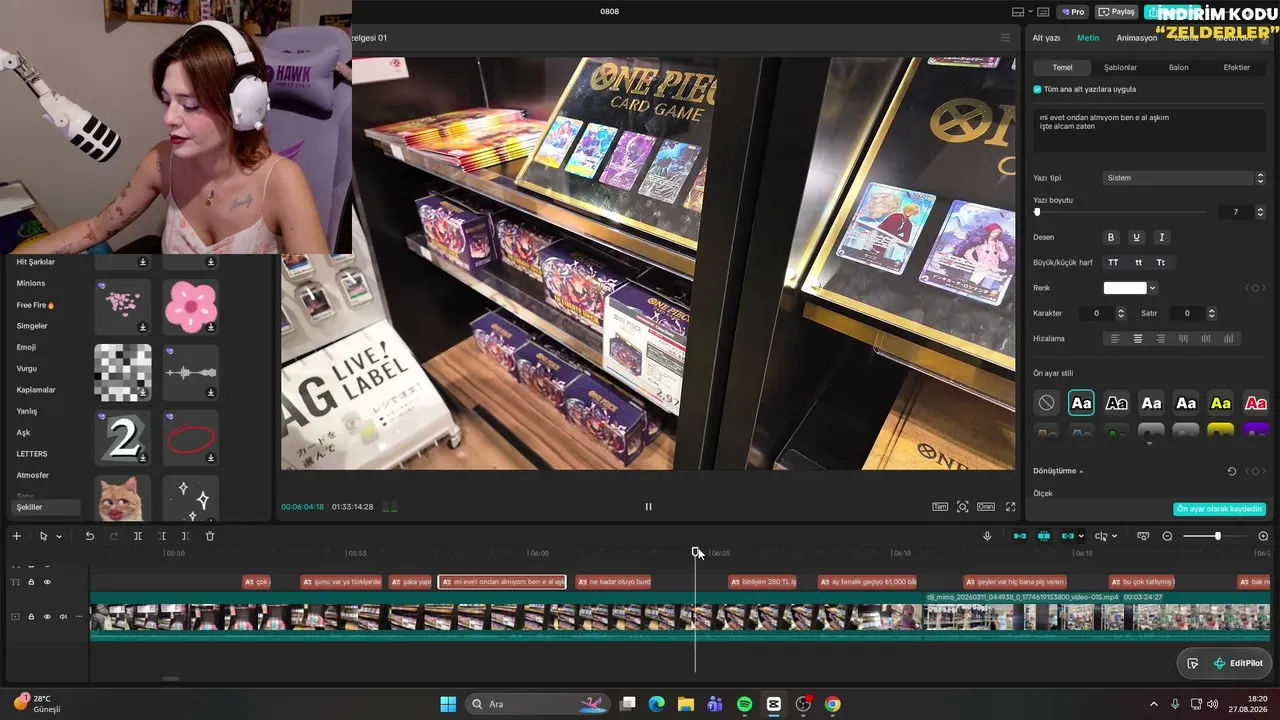
Task: Click 'Ön ayar olarak kaydedin' button
Action: pos(1220,509)
